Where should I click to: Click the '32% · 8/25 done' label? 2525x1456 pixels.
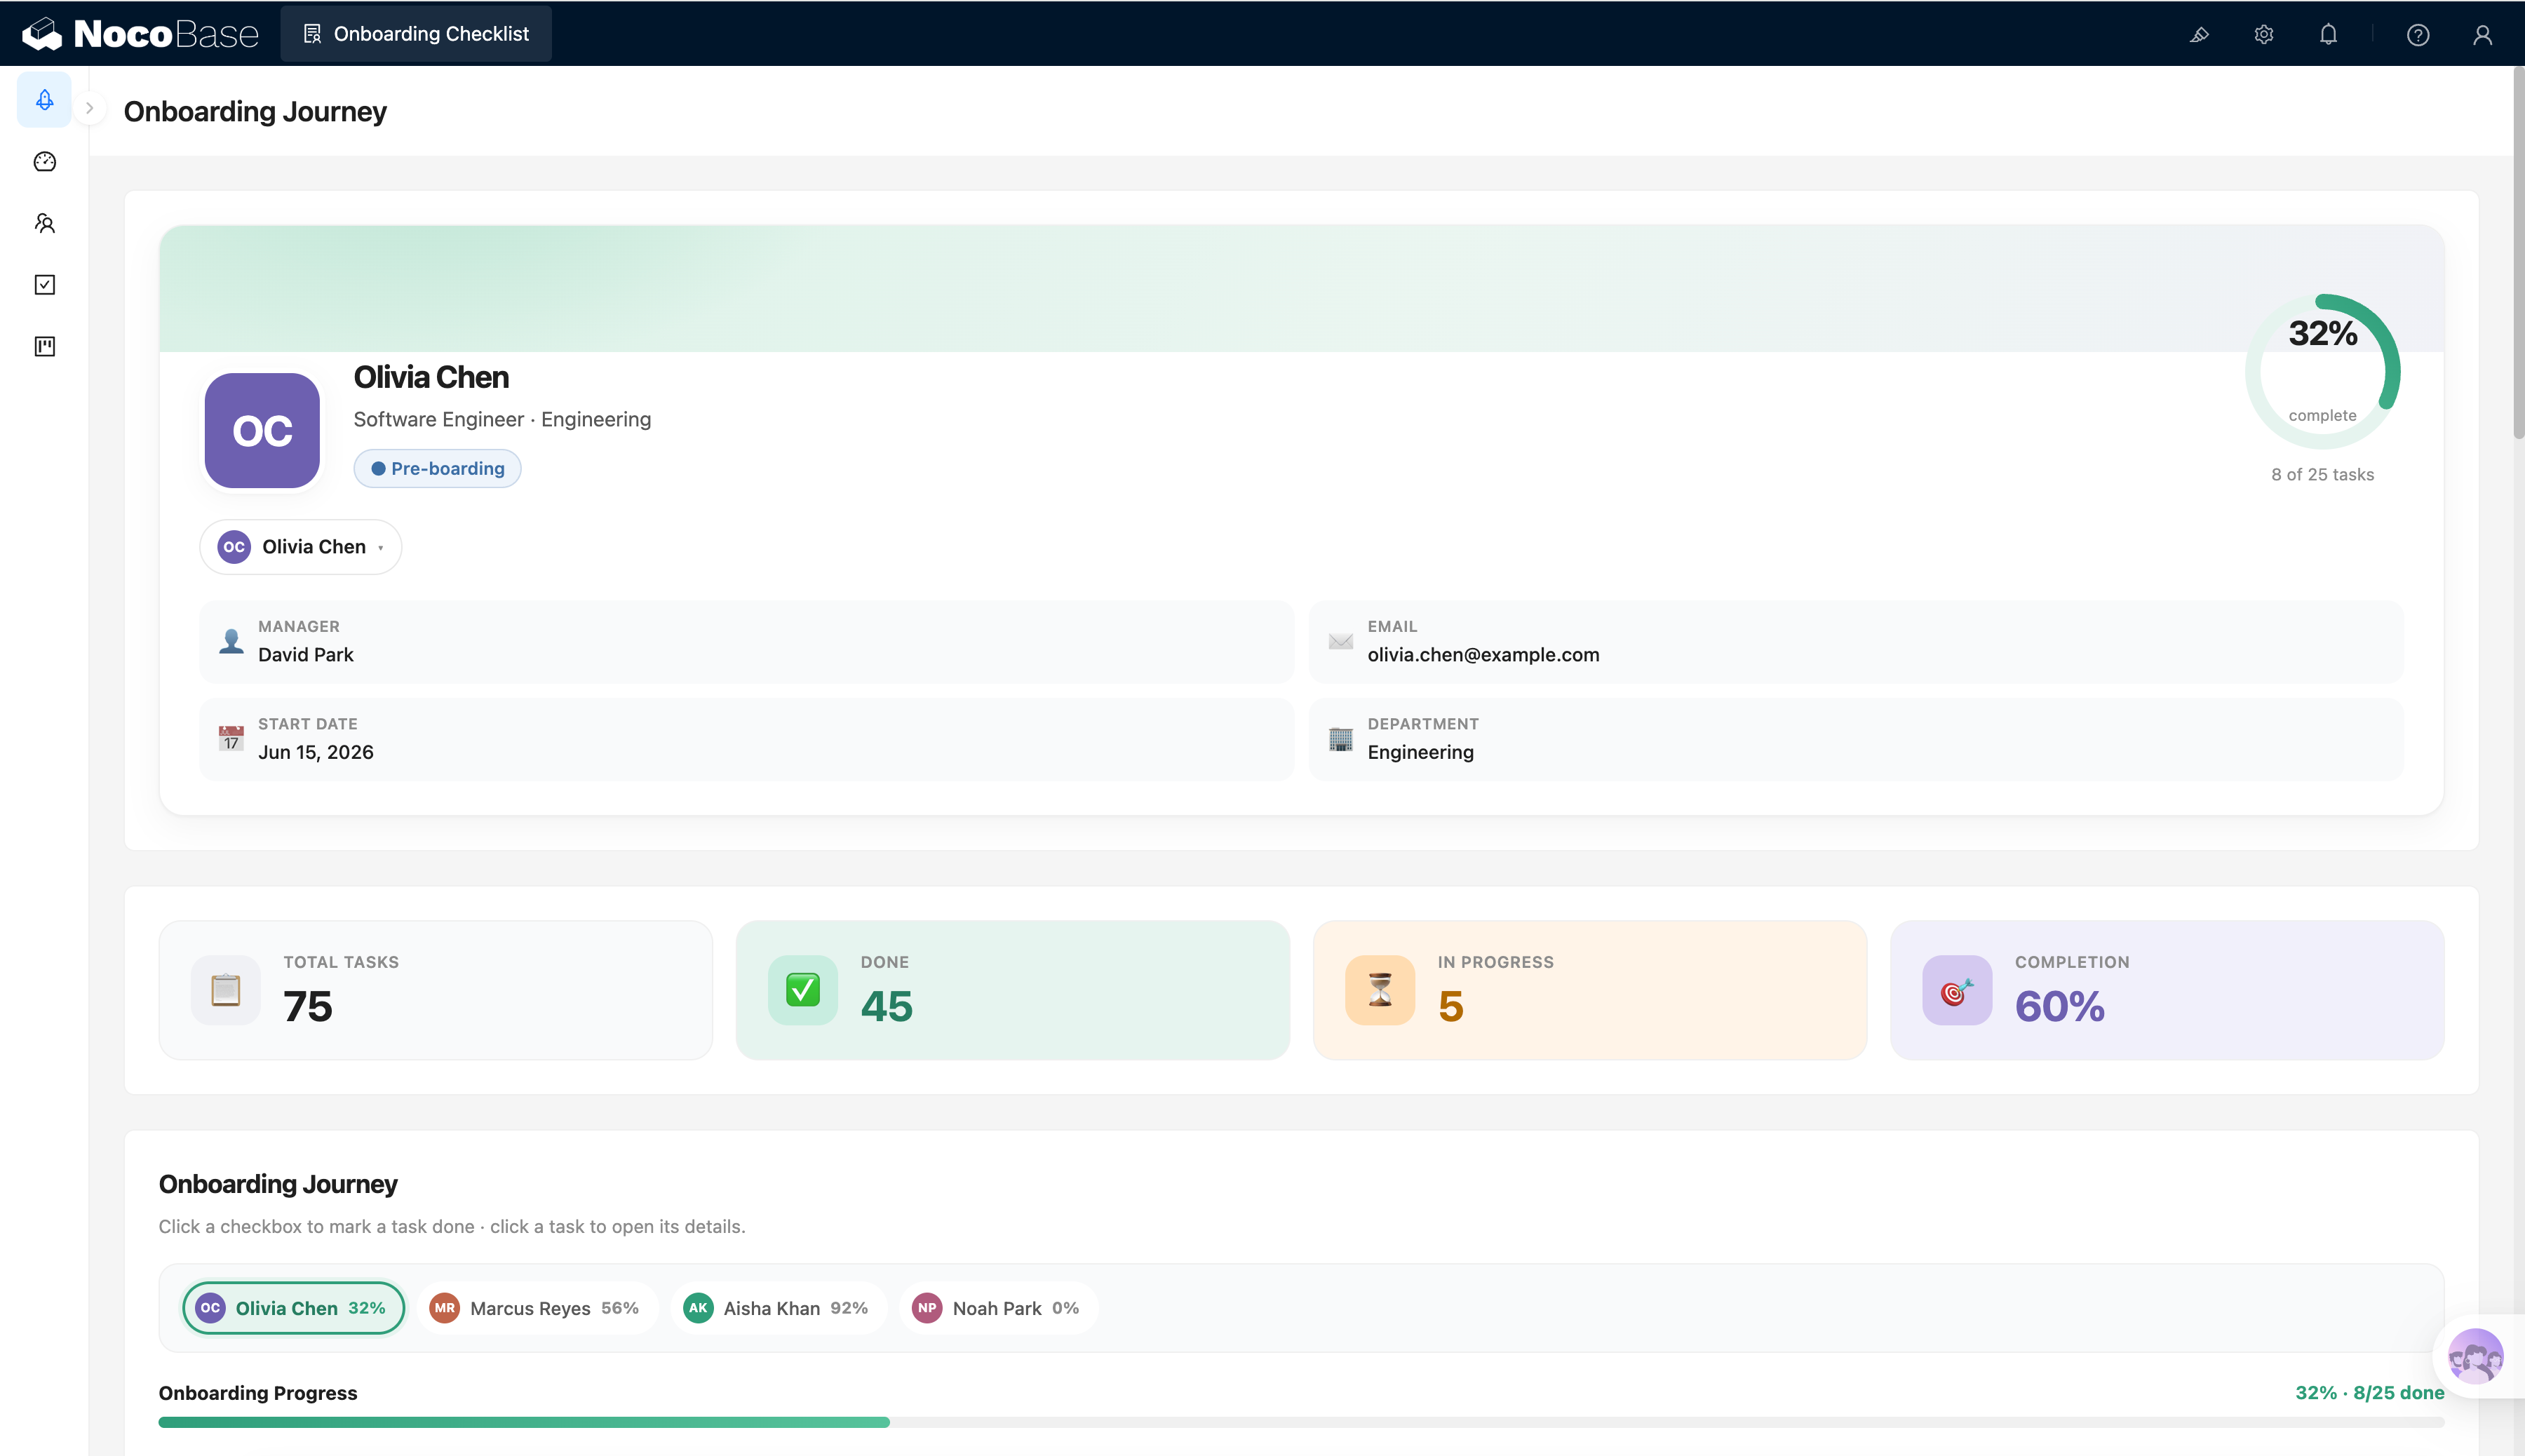click(x=2369, y=1393)
